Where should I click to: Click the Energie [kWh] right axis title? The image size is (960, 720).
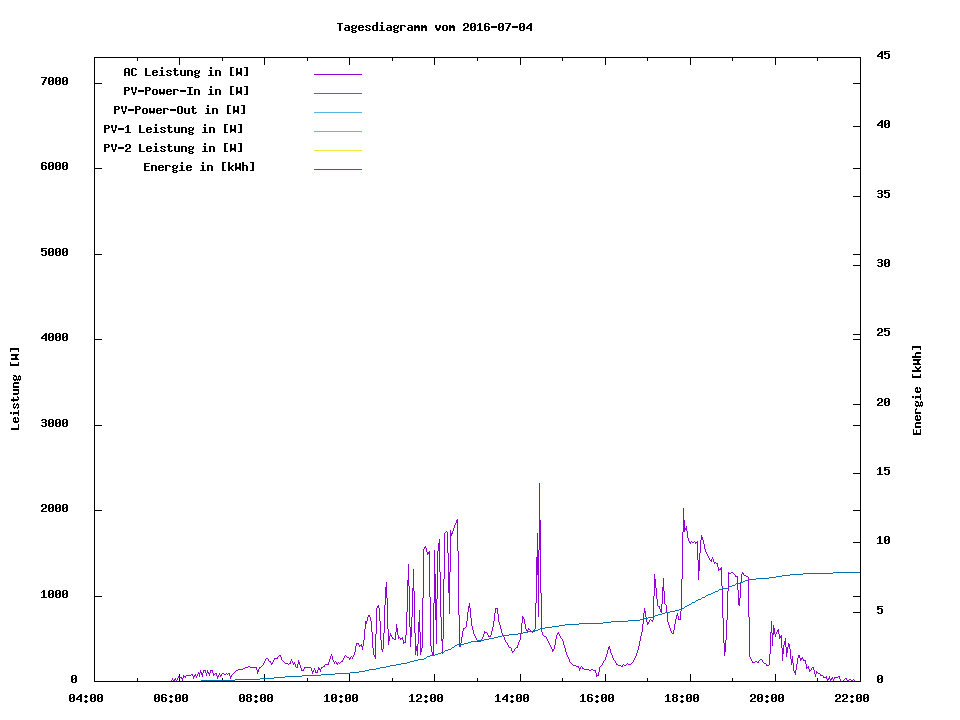click(x=917, y=390)
